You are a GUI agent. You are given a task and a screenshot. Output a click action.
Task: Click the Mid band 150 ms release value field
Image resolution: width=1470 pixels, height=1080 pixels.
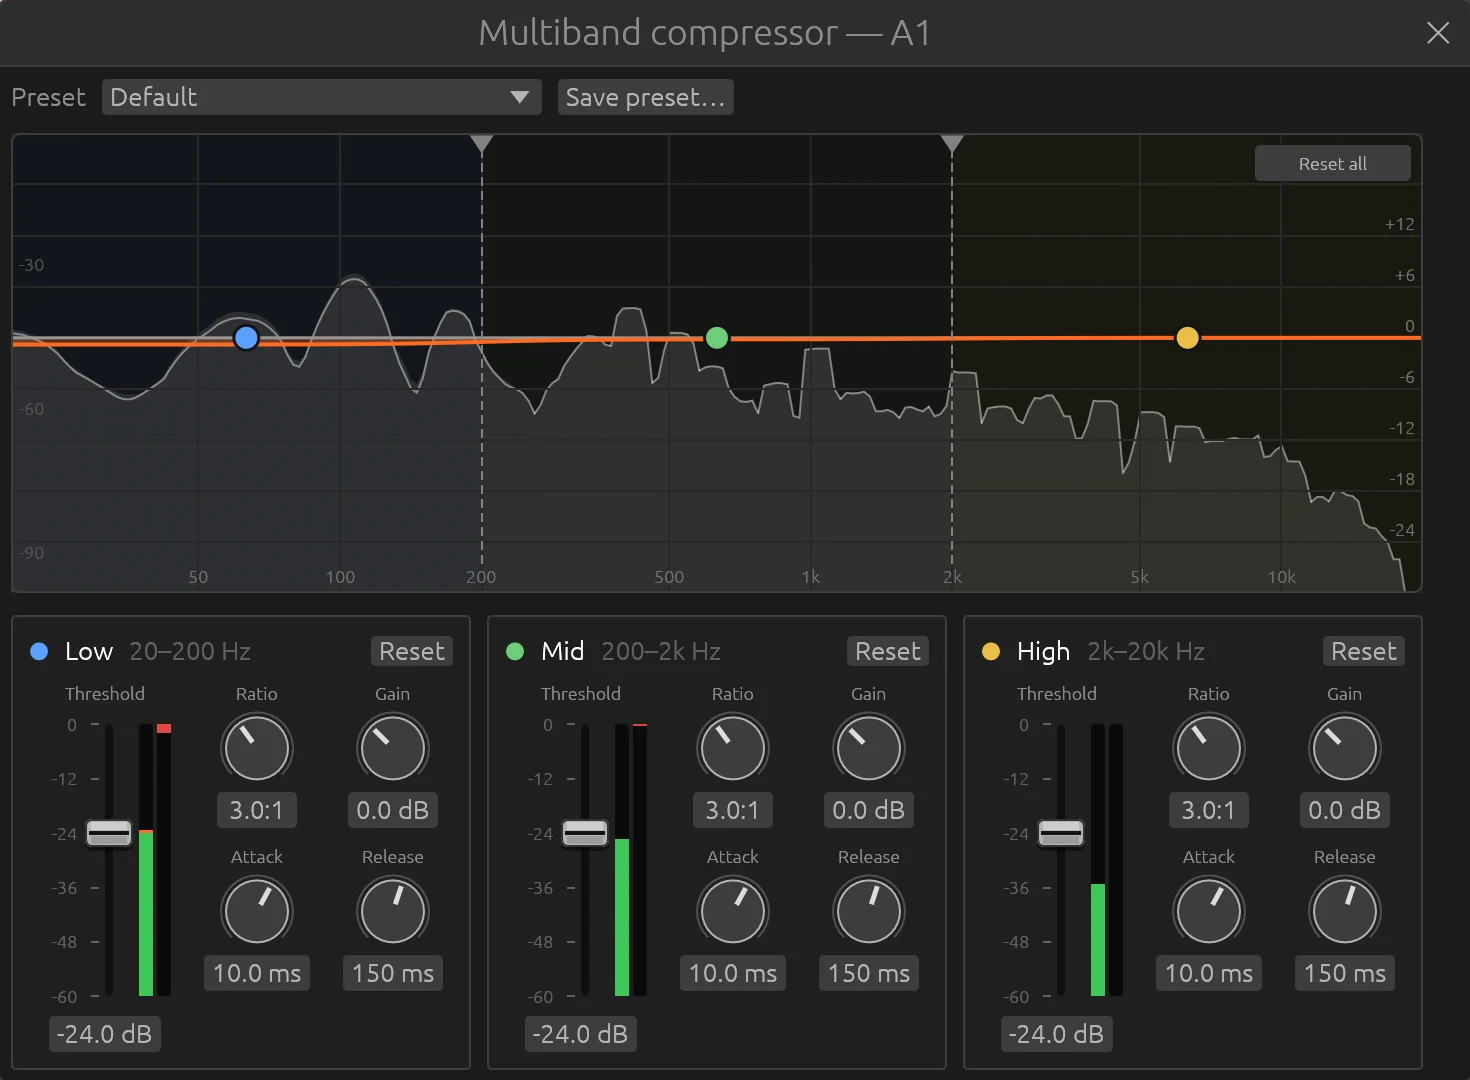[869, 973]
